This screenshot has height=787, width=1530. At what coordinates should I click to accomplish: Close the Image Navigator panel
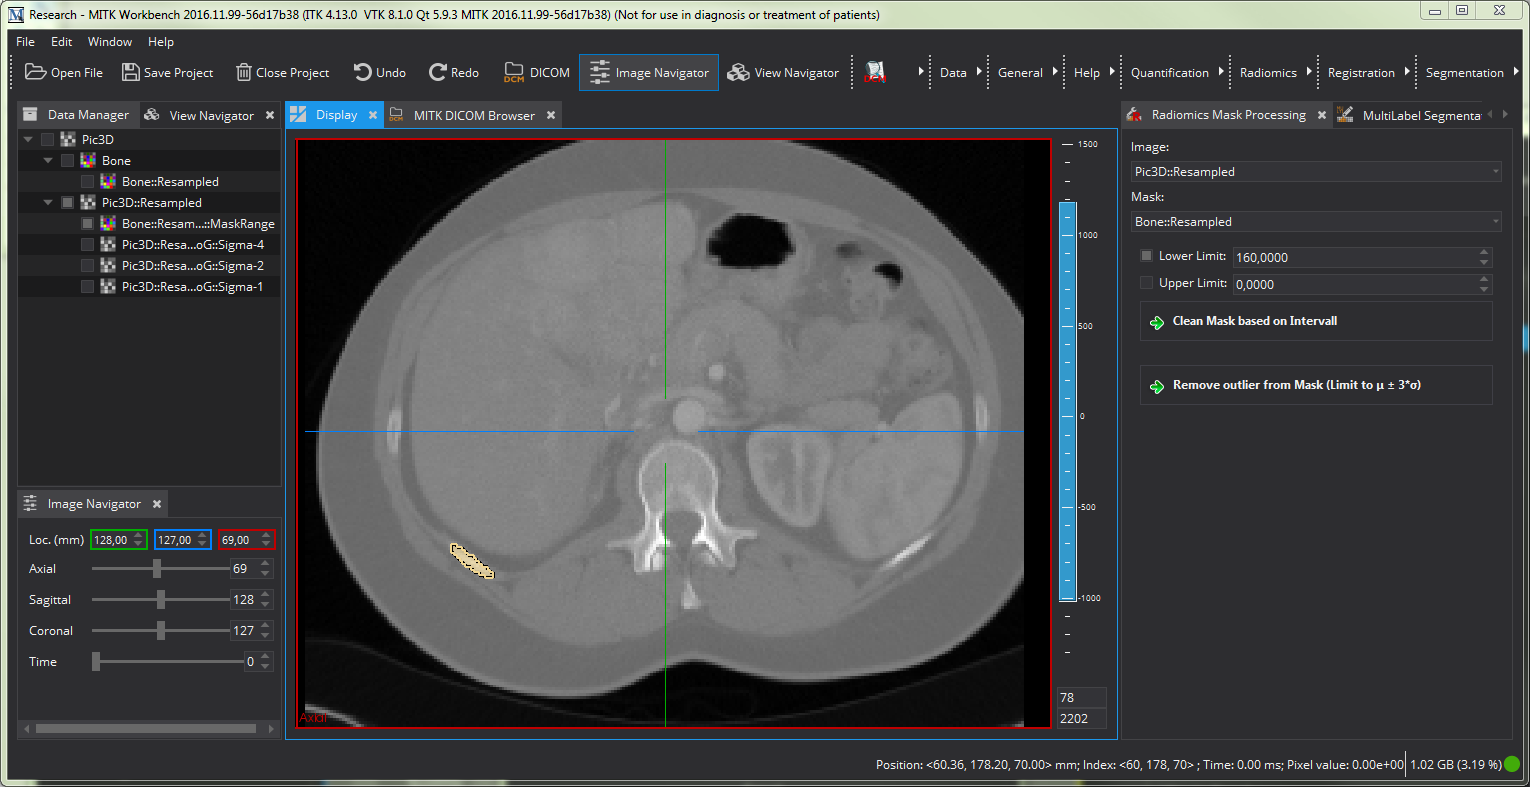pos(157,504)
